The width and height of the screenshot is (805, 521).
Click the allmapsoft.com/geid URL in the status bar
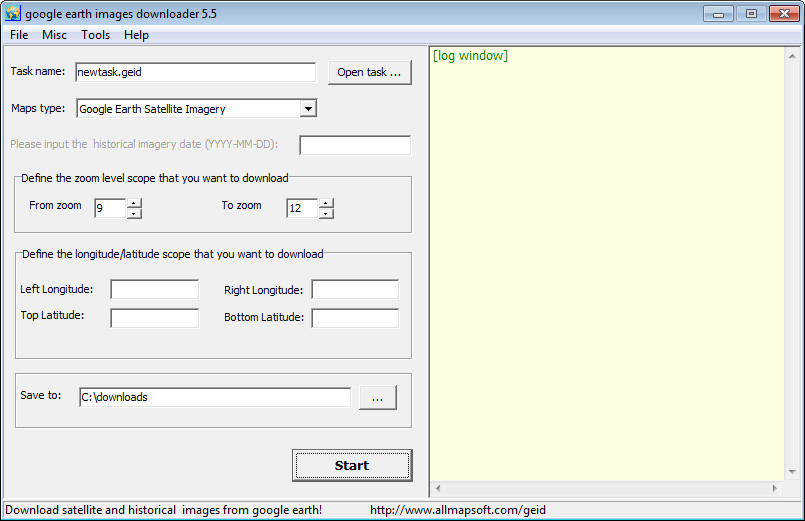click(458, 510)
